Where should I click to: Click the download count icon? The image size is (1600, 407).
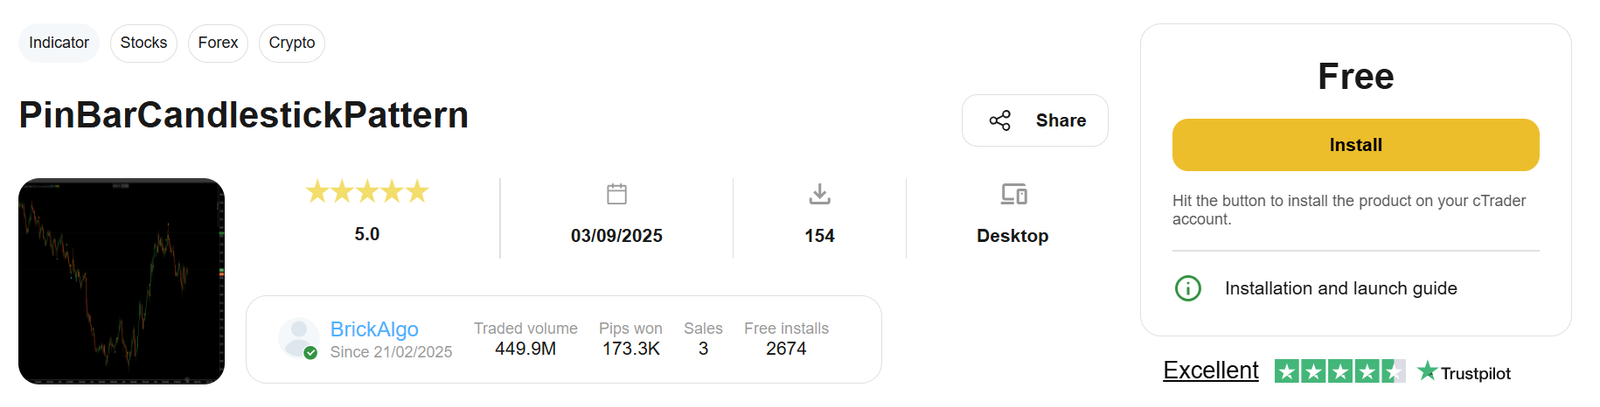820,194
